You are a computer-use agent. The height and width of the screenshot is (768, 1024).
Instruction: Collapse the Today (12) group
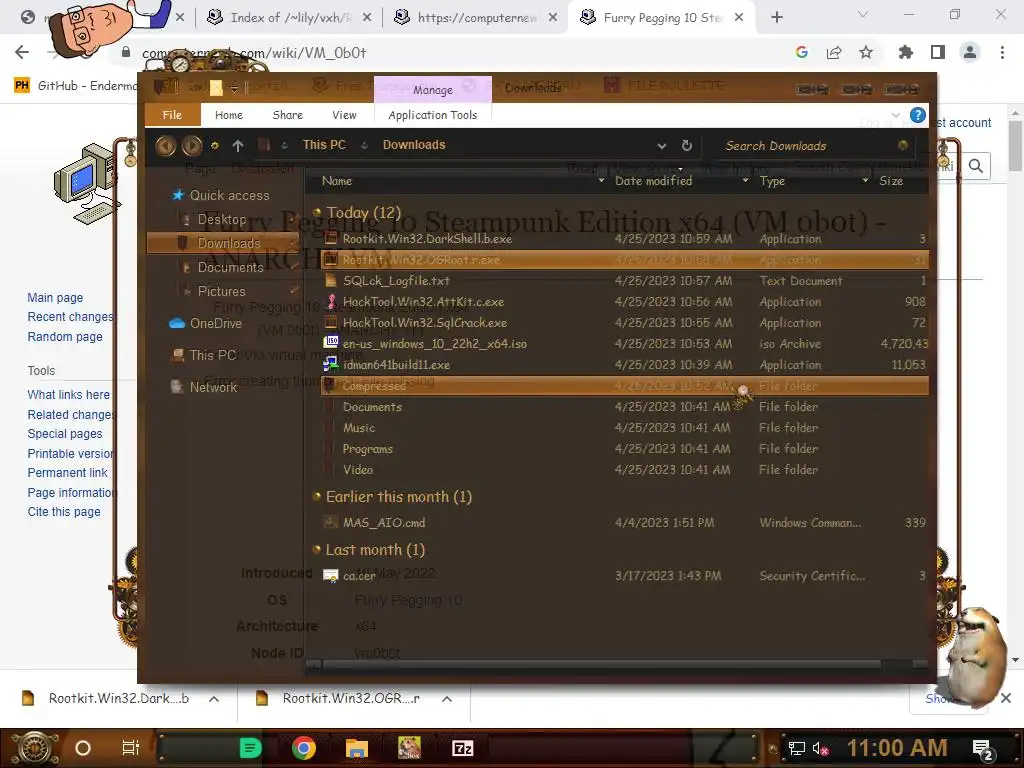coord(317,212)
